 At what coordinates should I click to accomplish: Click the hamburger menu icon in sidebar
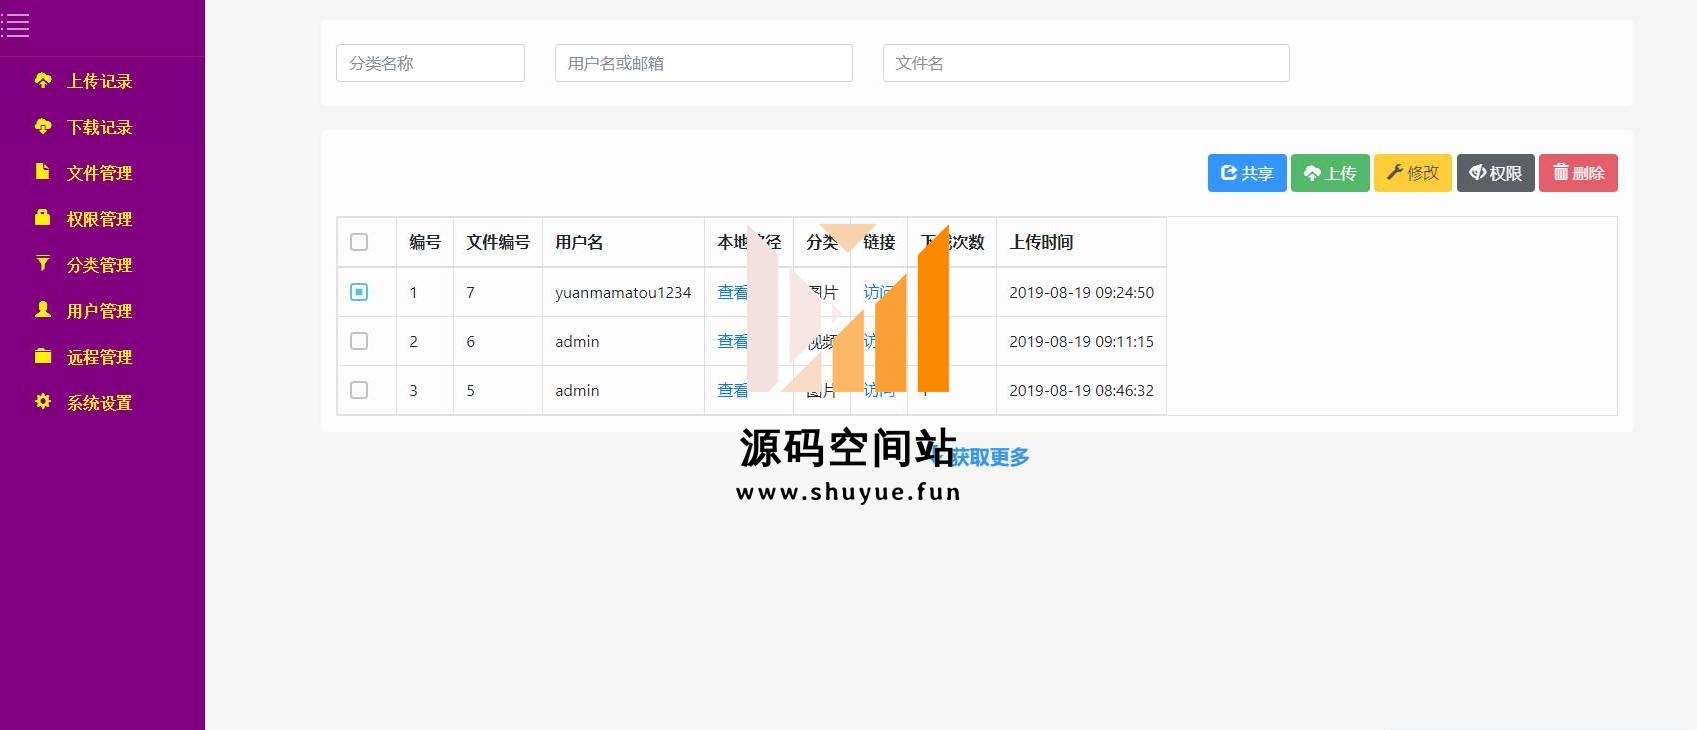coord(16,26)
